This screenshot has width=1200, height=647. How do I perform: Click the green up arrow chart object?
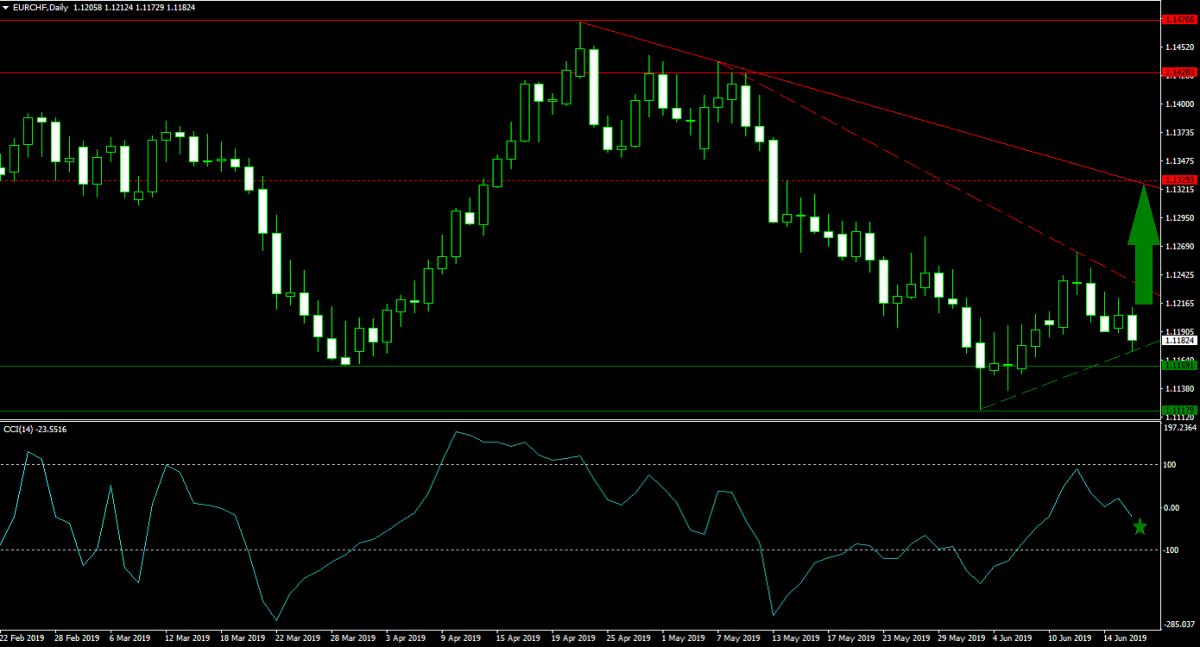click(x=1143, y=245)
